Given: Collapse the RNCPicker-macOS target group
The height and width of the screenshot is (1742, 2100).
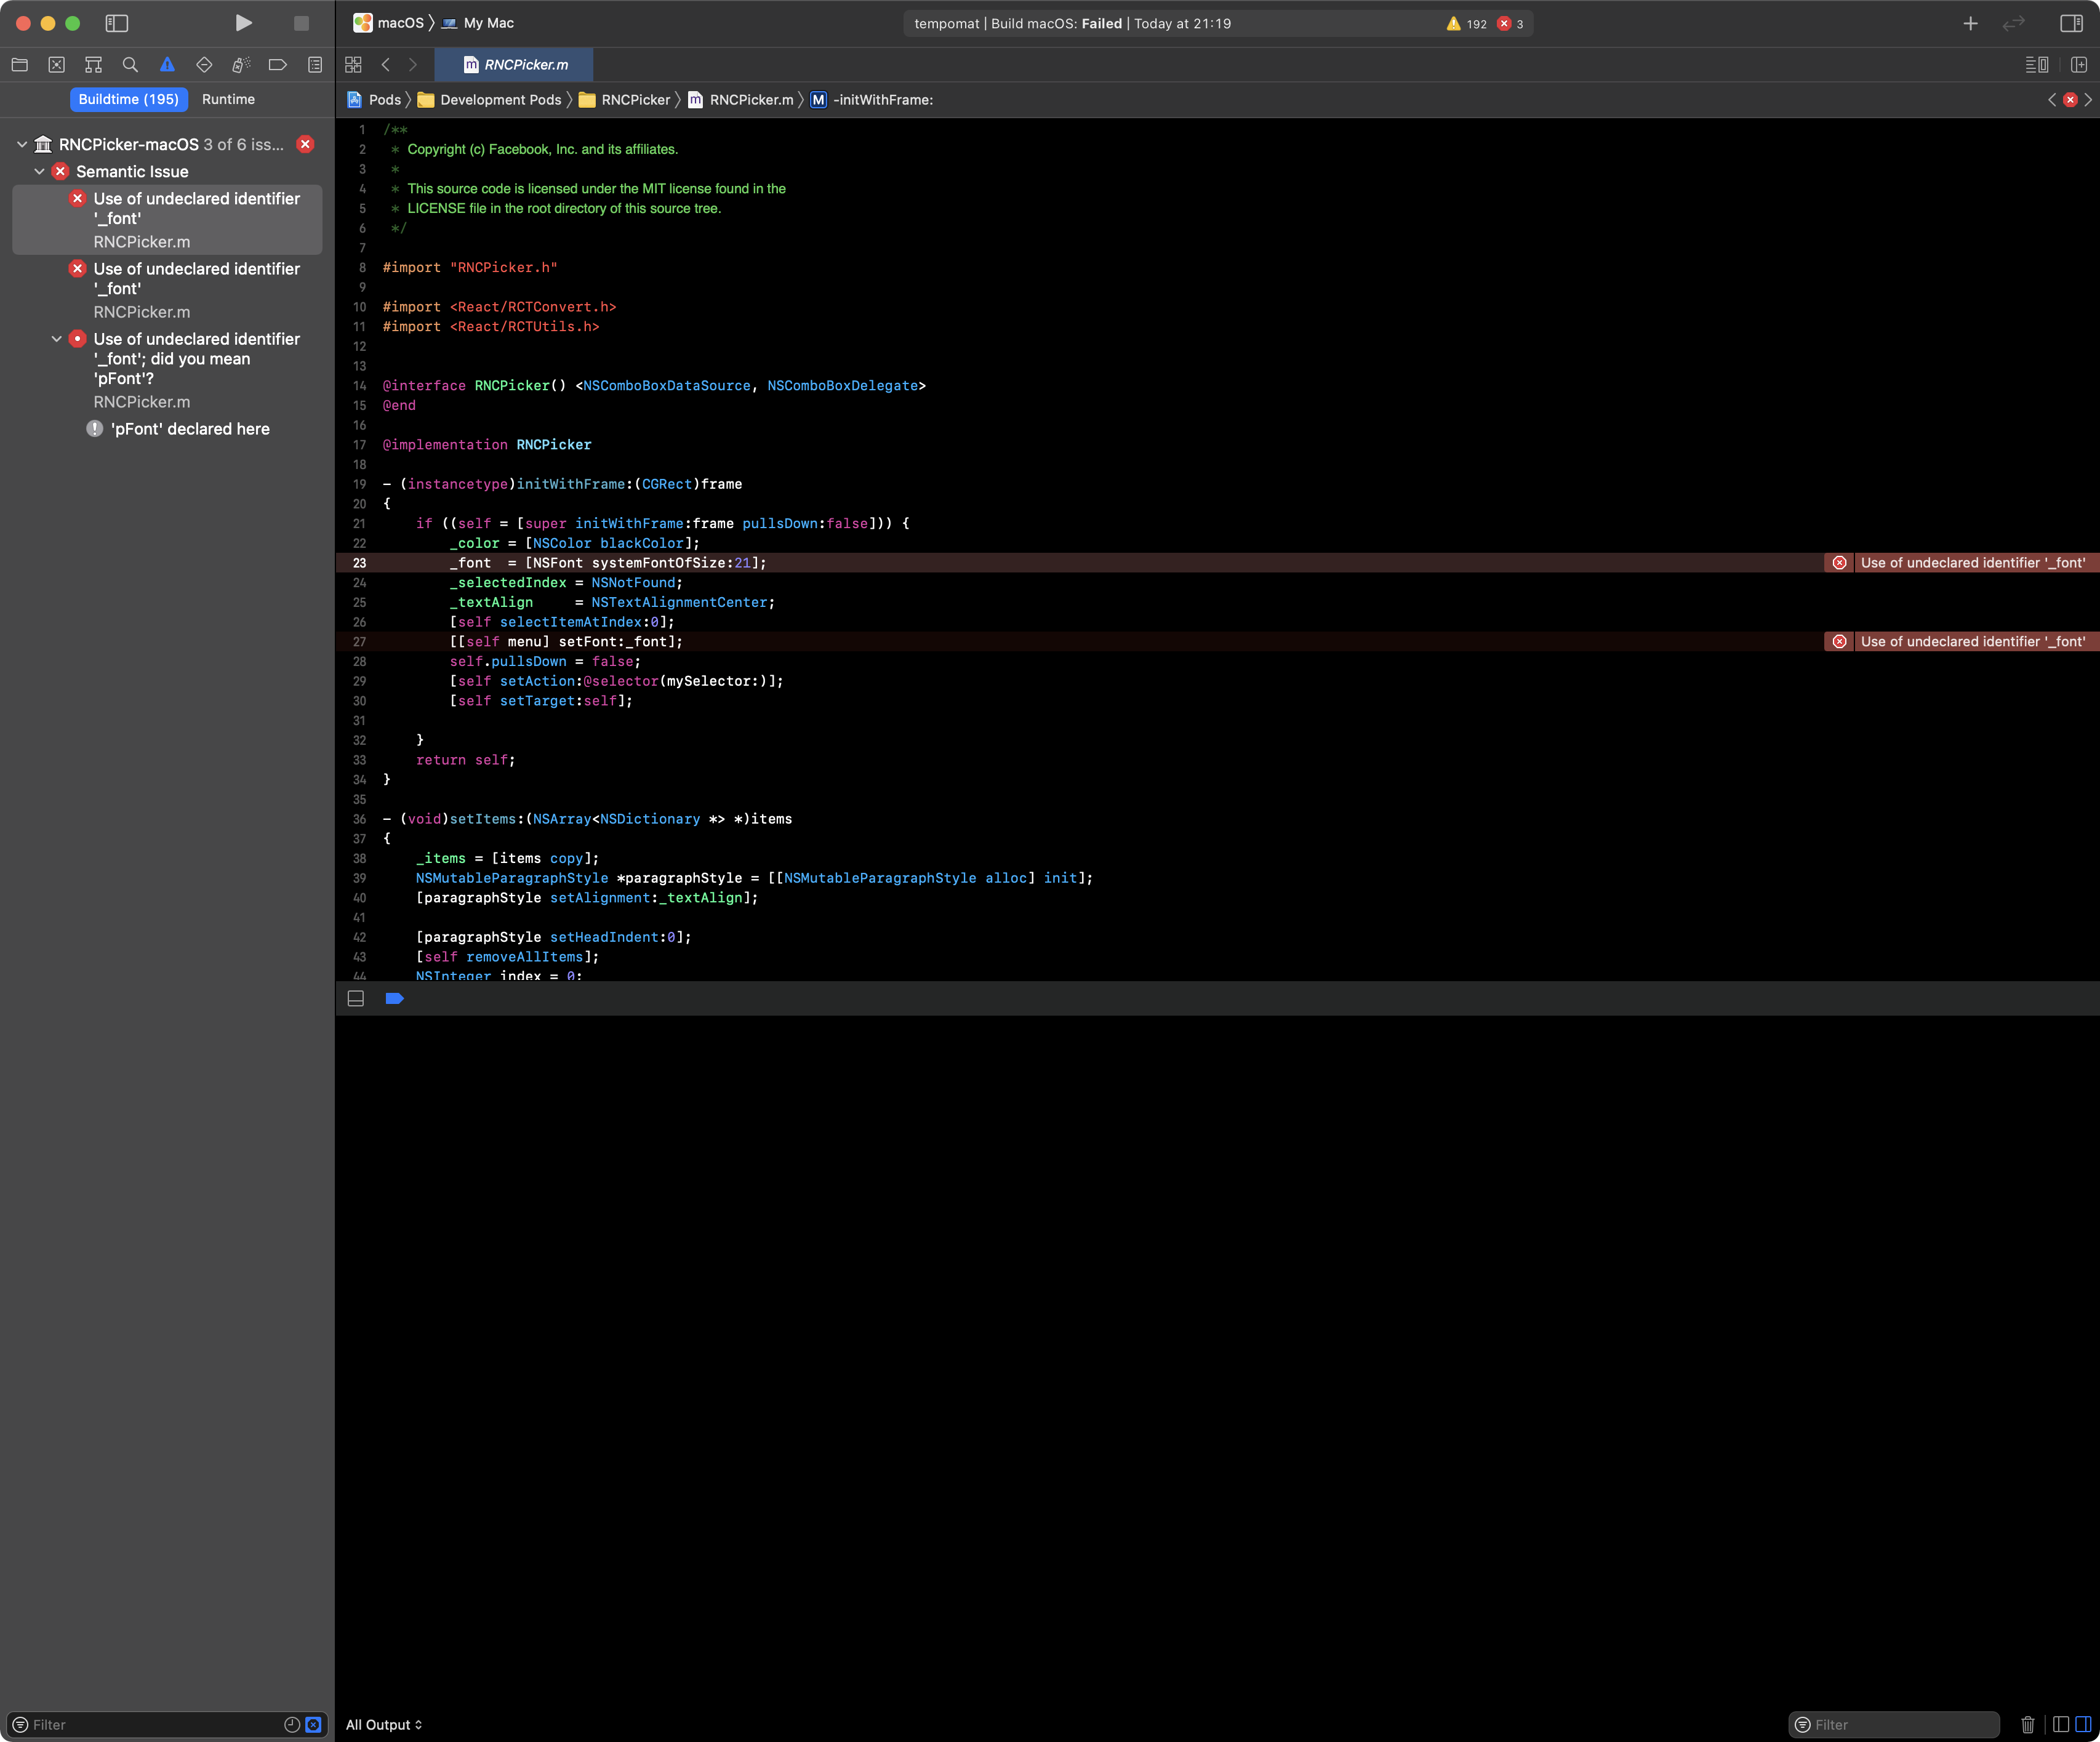Looking at the screenshot, I should (22, 144).
